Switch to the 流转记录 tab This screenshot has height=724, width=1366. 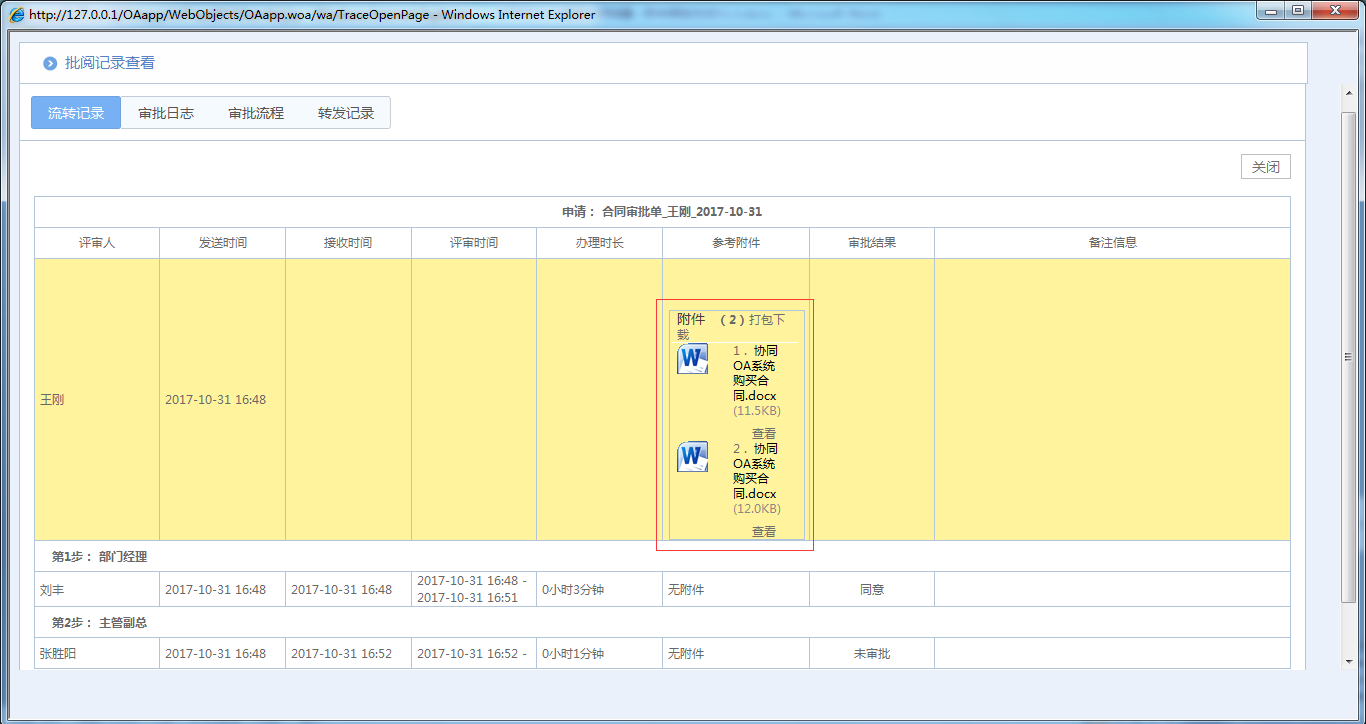(x=76, y=113)
